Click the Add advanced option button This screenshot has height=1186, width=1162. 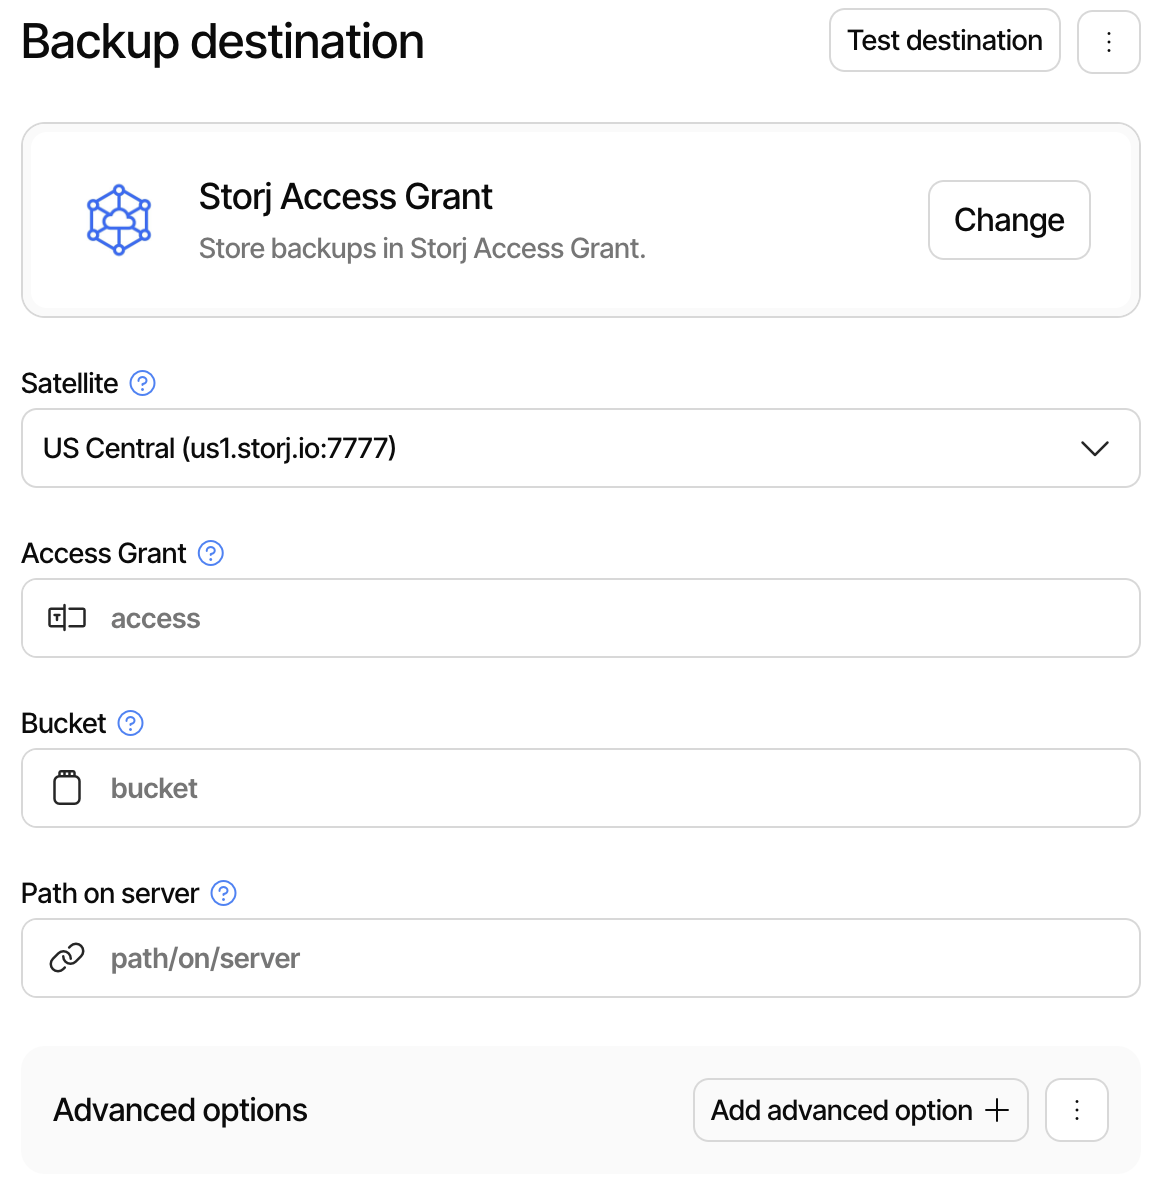[x=860, y=1110]
